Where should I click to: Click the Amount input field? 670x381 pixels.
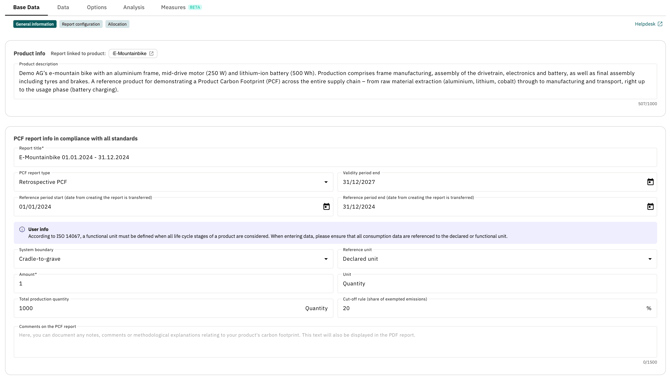pos(173,284)
